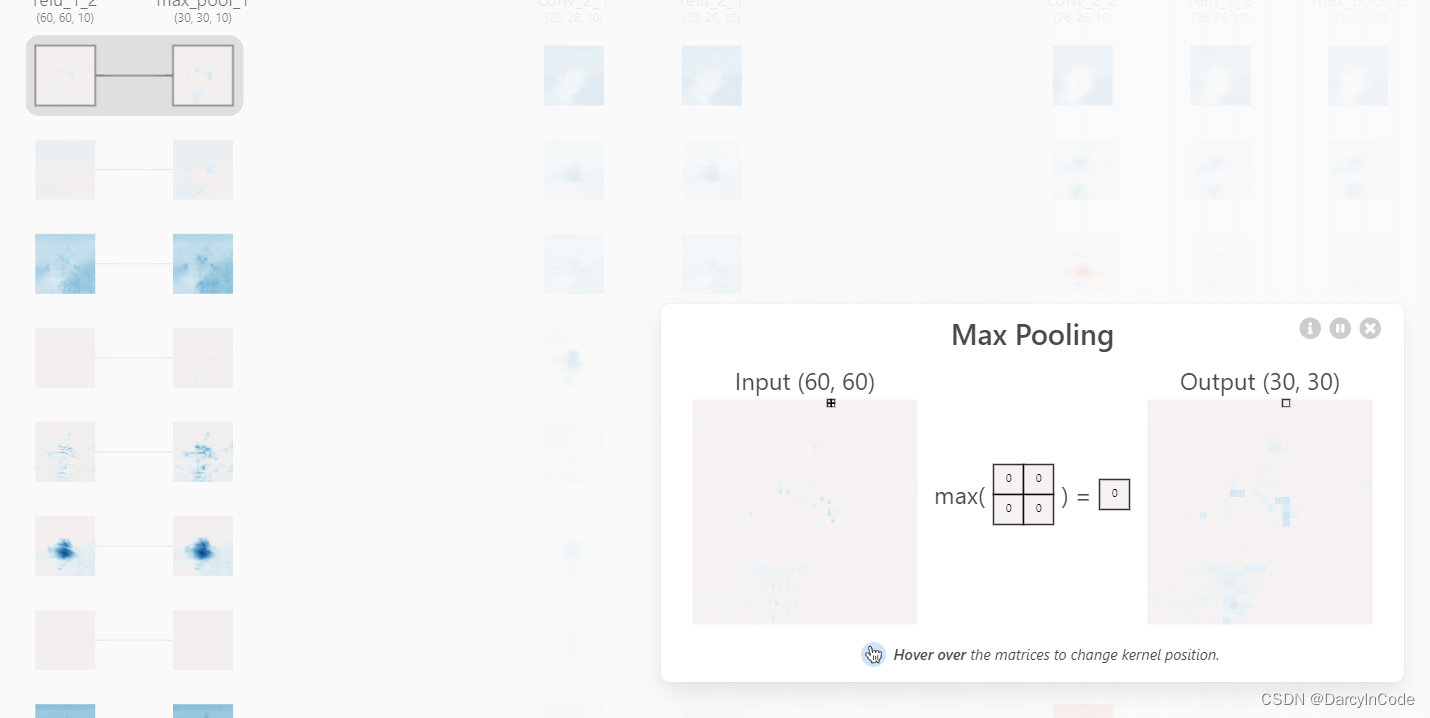Select fourth max_pool_1 feature map
Viewport: 1430px width, 718px height.
point(203,357)
